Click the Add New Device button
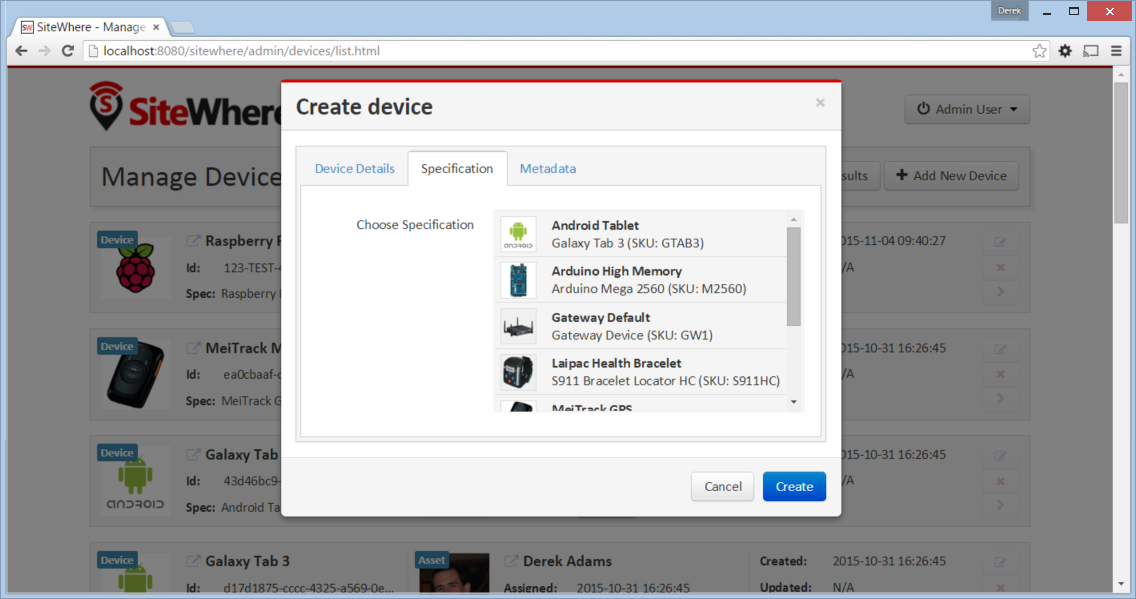 click(951, 176)
